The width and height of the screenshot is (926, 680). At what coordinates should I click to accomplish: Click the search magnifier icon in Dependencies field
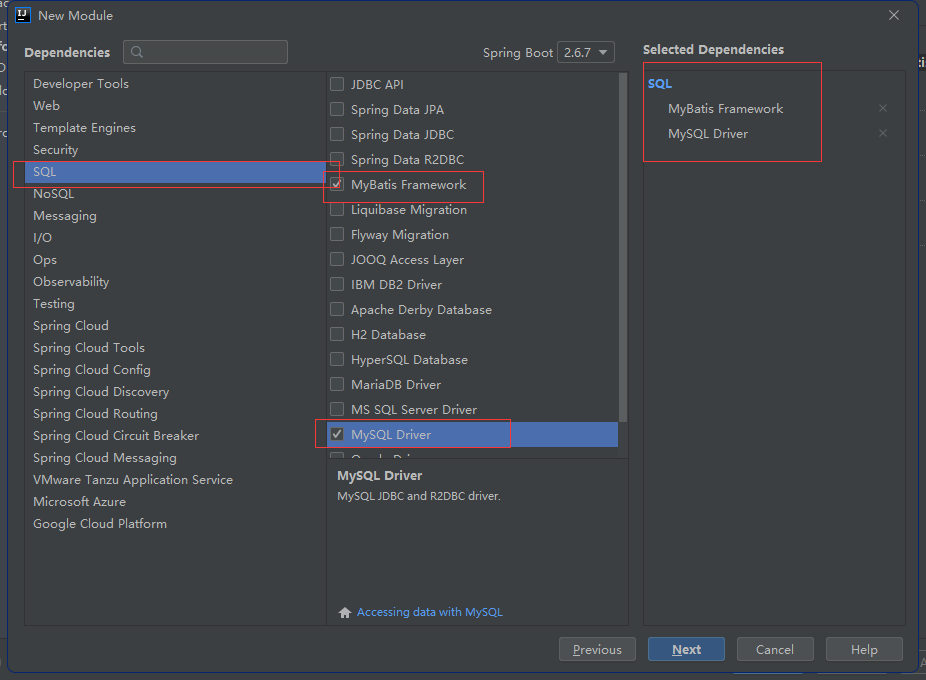(137, 52)
